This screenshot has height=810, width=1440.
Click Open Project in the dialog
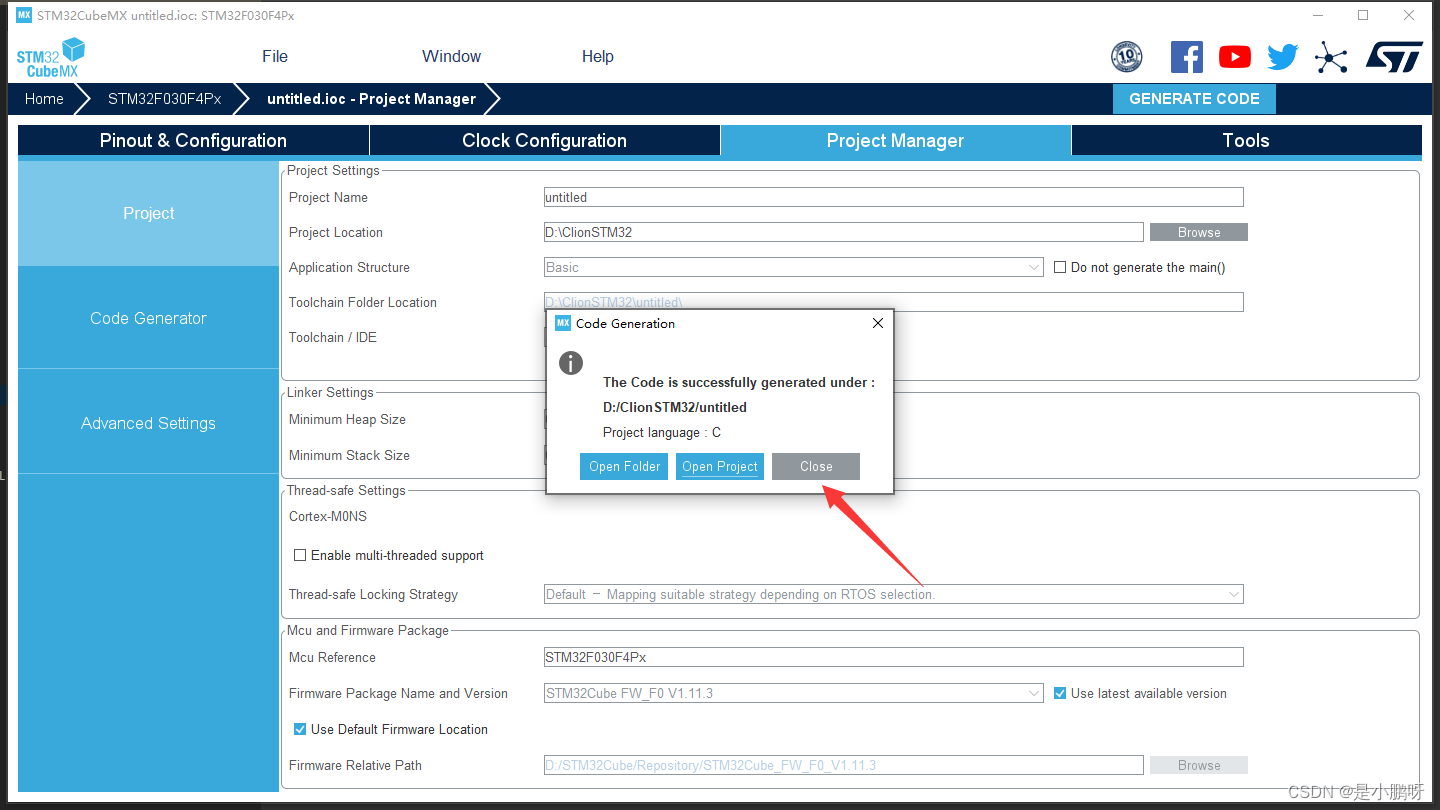[x=720, y=466]
